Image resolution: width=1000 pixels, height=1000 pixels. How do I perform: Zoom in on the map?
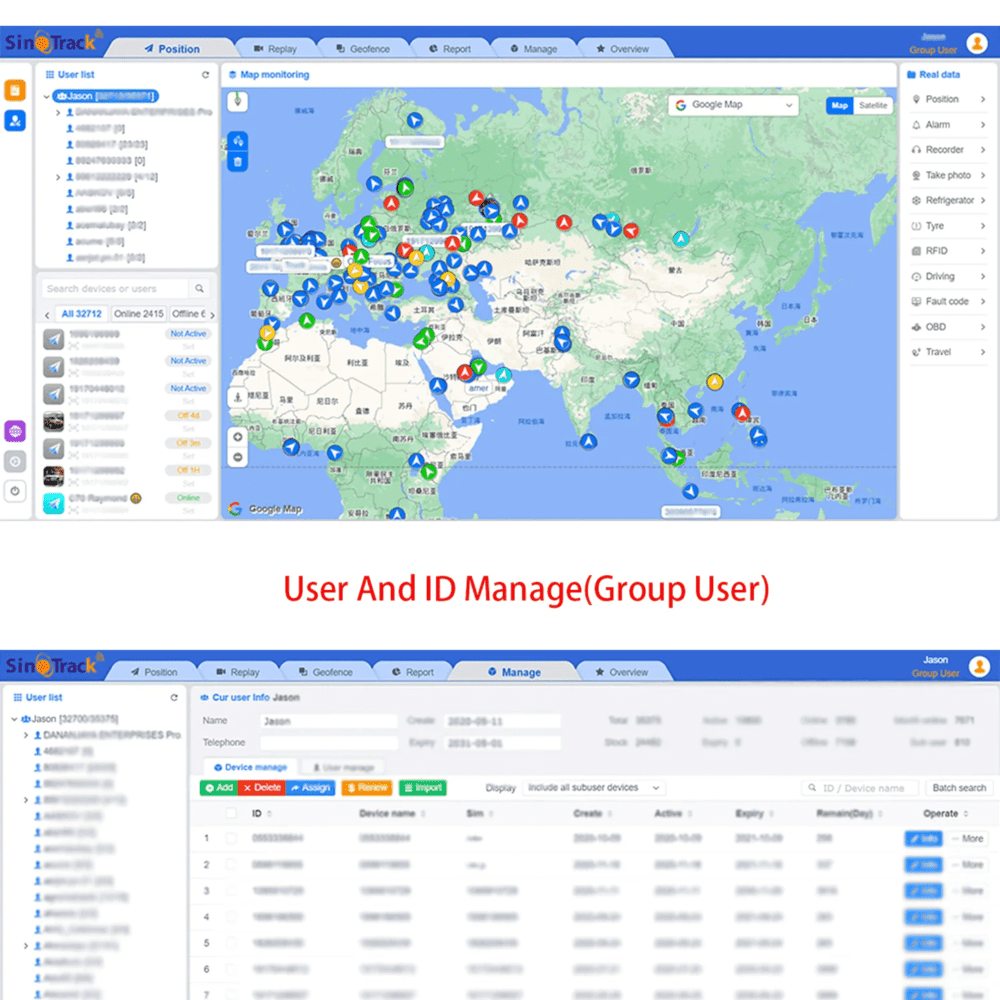tap(238, 437)
